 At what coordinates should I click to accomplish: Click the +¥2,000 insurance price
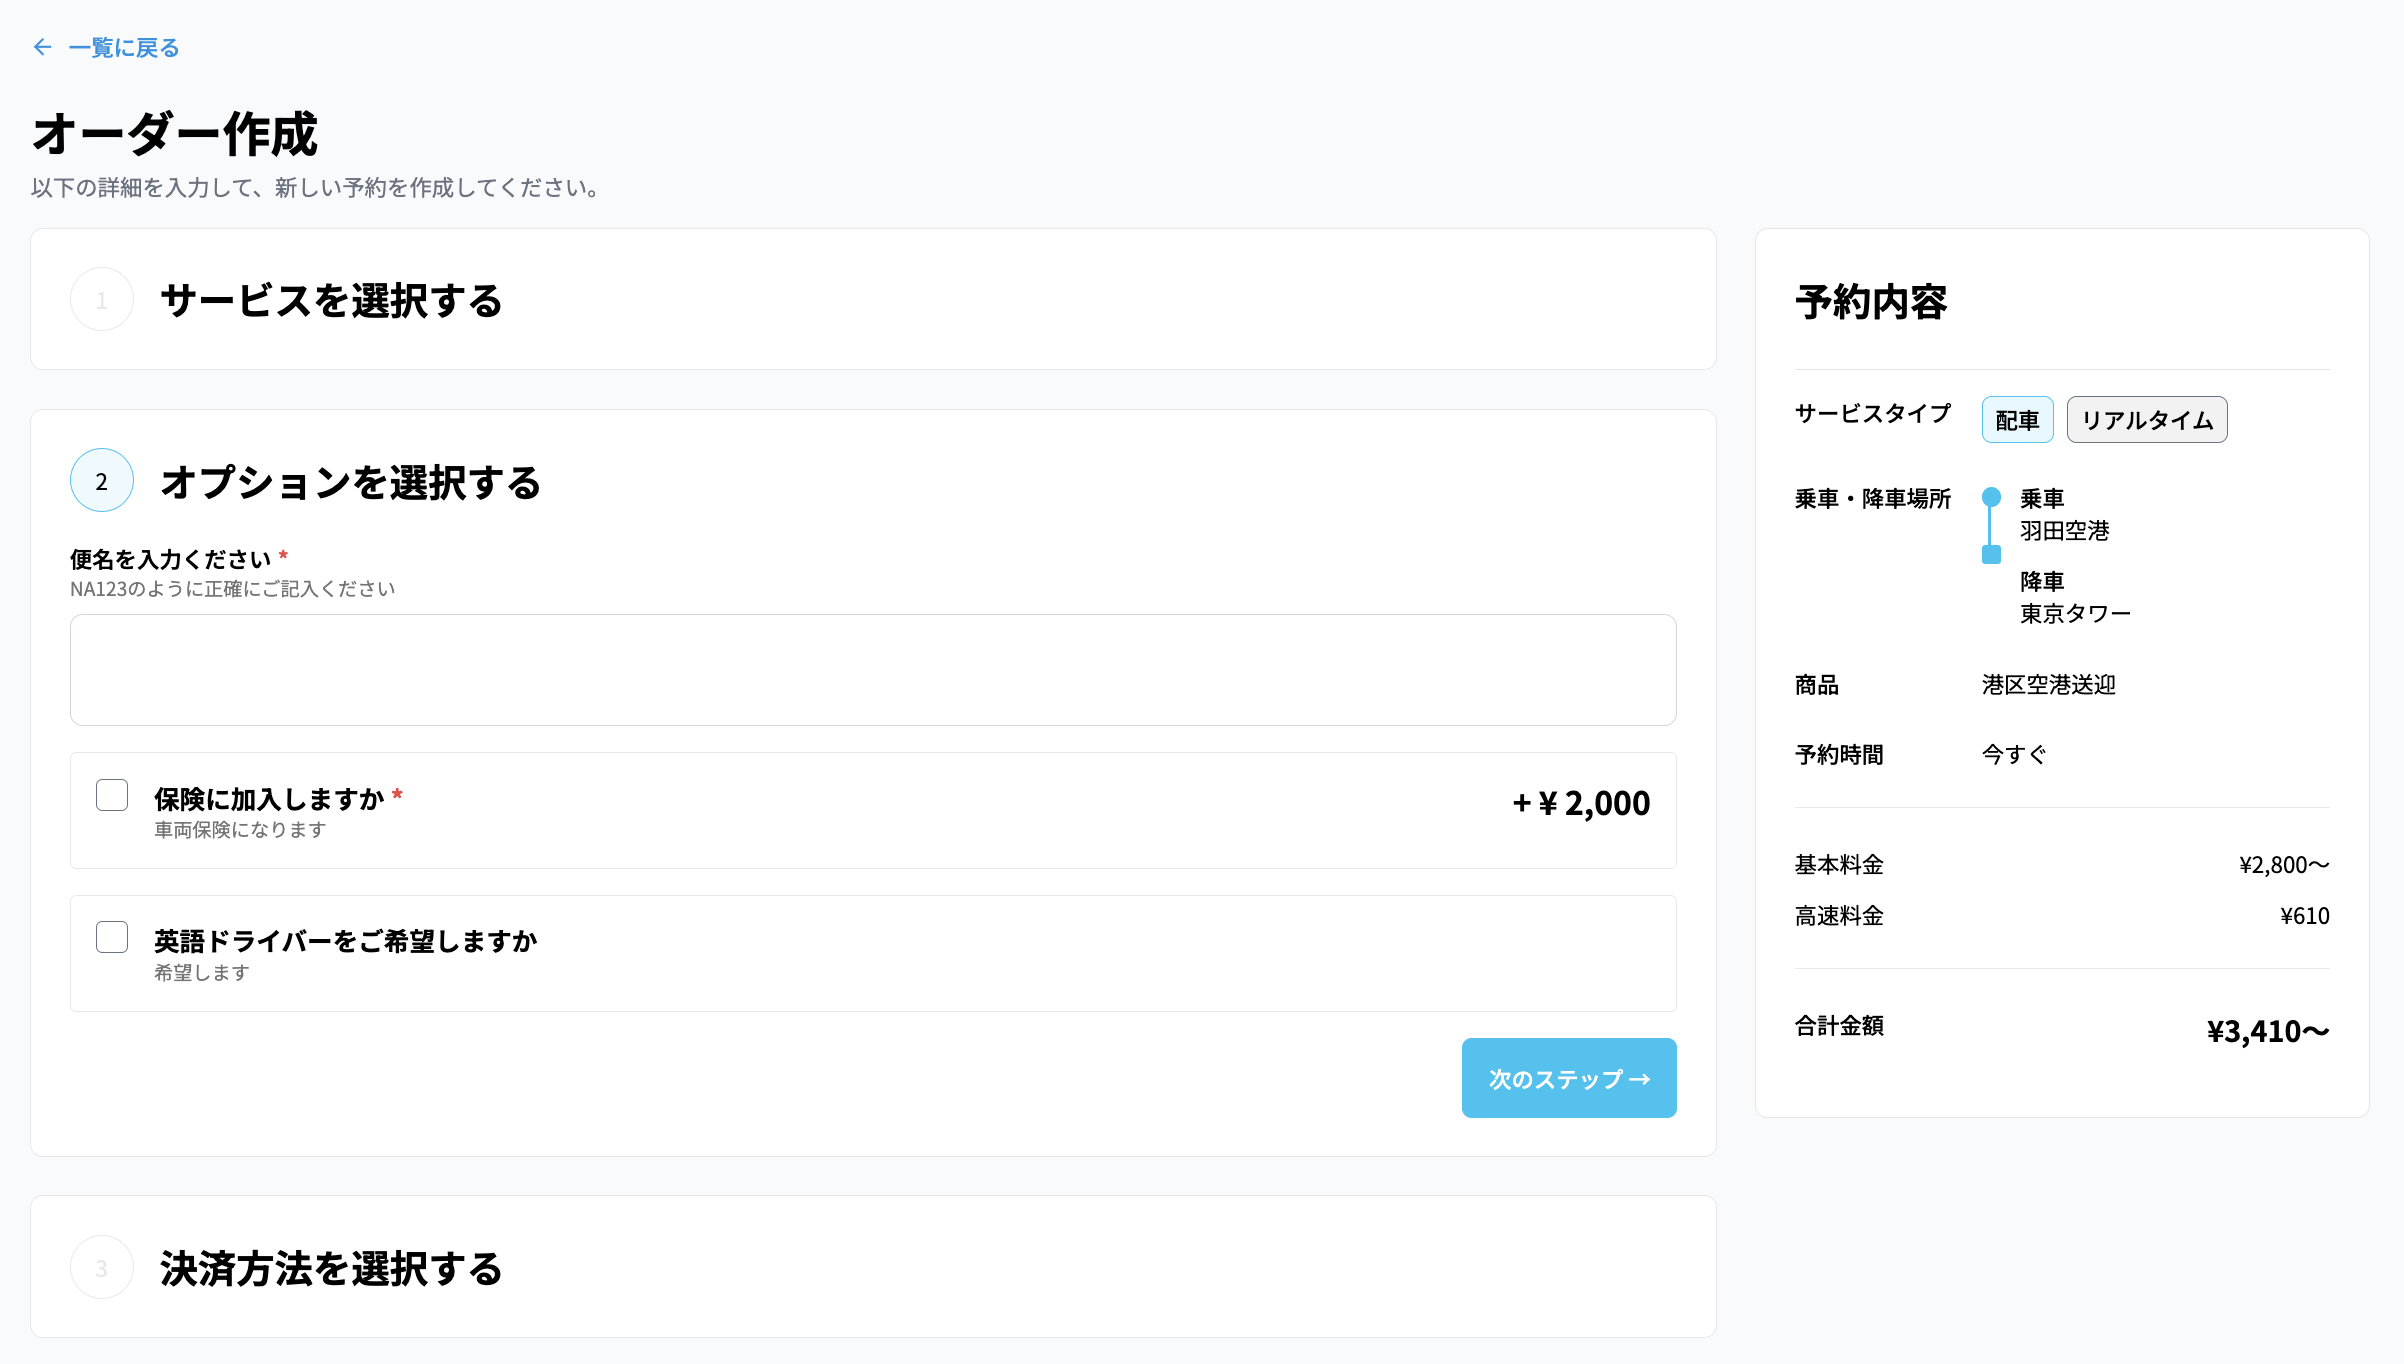pyautogui.click(x=1580, y=803)
